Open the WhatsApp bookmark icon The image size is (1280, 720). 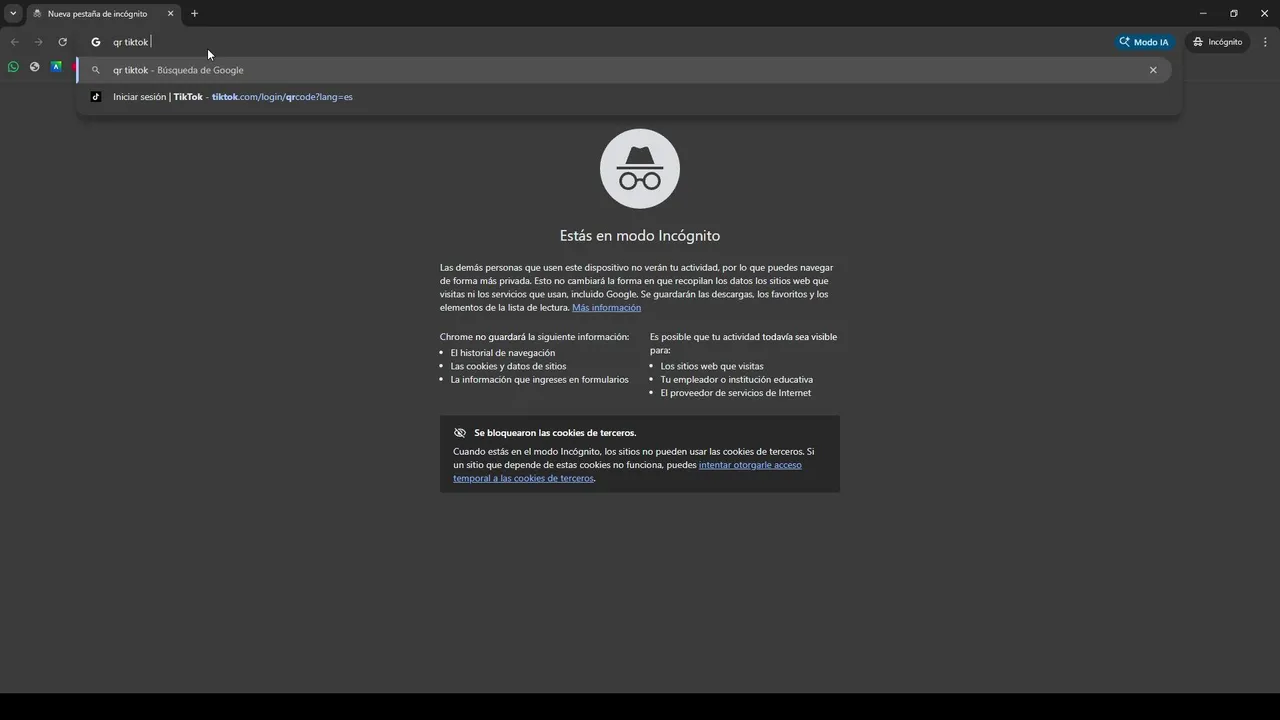point(13,67)
